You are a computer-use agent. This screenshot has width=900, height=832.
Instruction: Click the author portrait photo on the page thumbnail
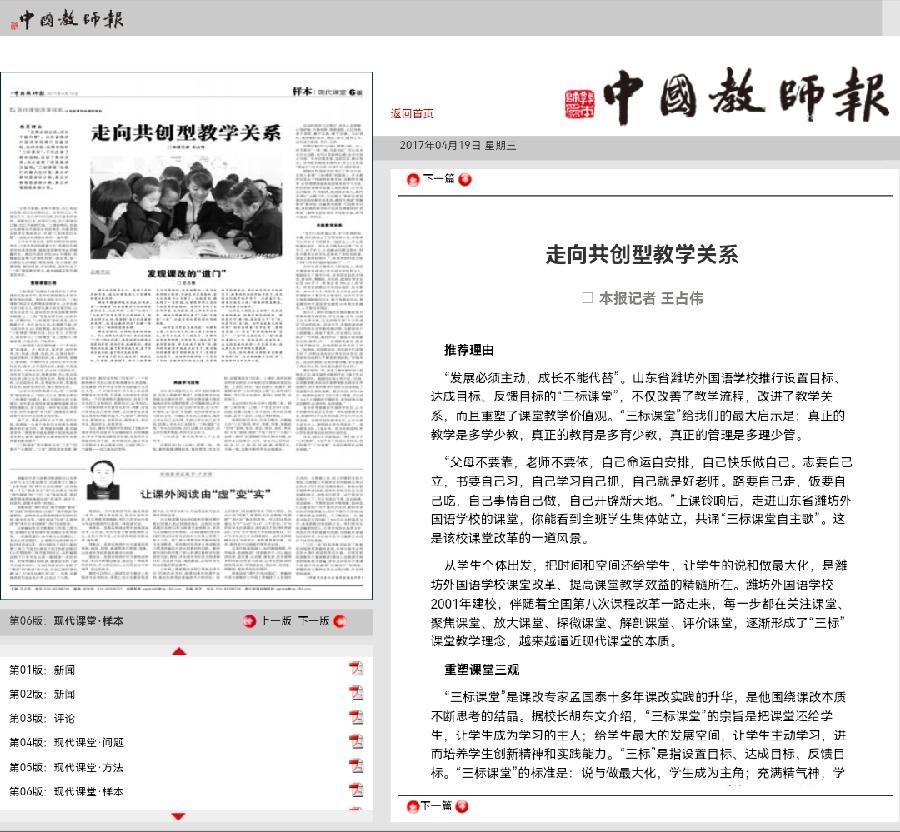click(104, 481)
